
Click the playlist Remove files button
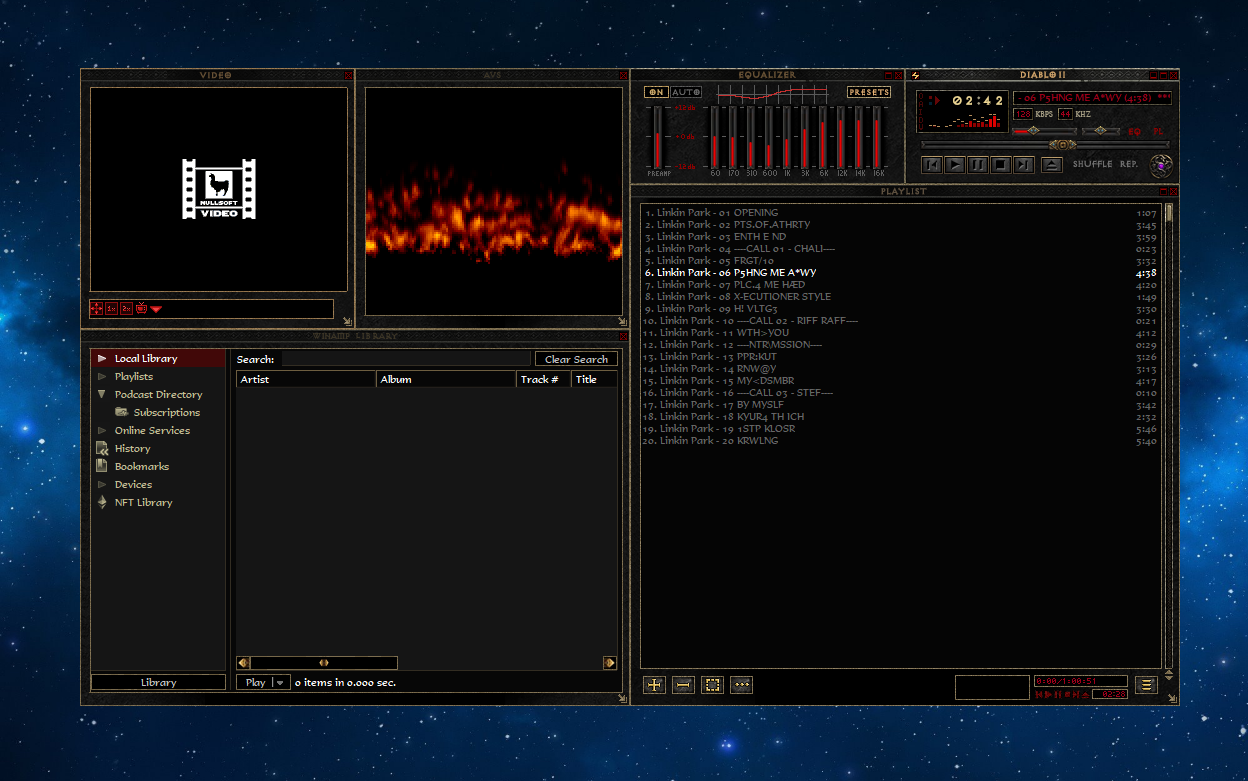(684, 685)
